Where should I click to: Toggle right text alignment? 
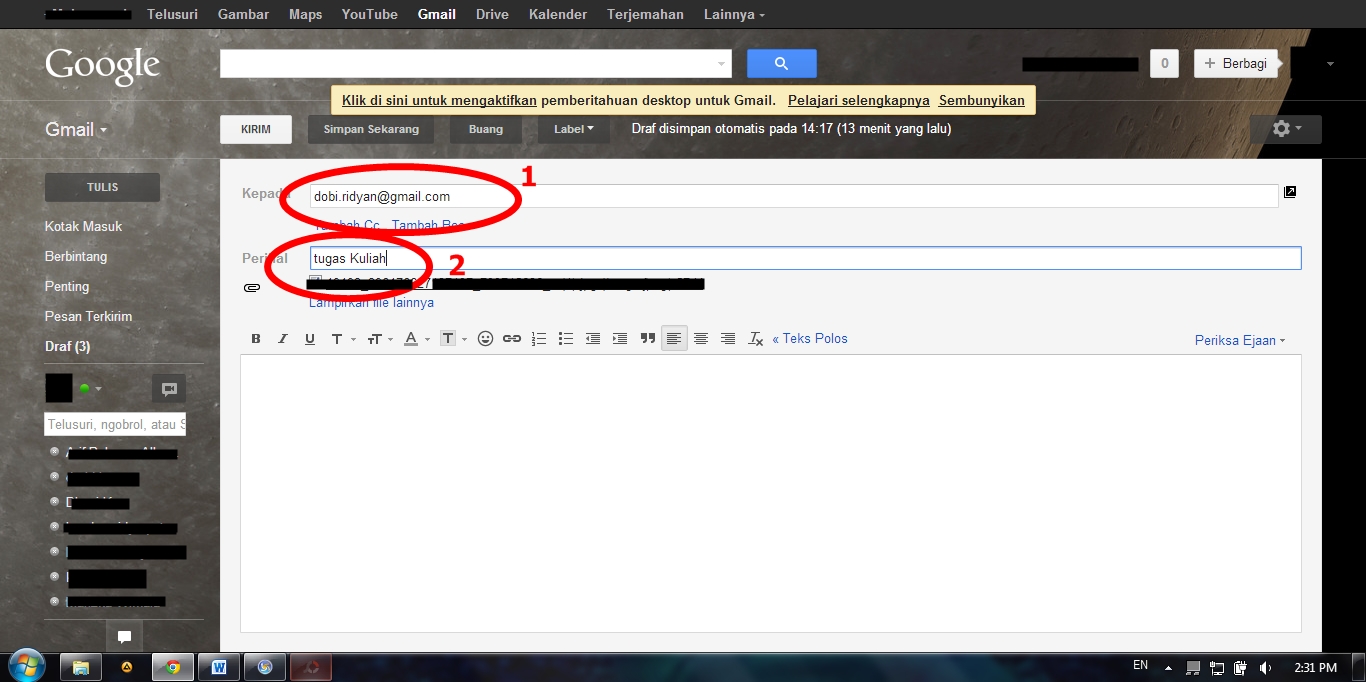point(728,338)
